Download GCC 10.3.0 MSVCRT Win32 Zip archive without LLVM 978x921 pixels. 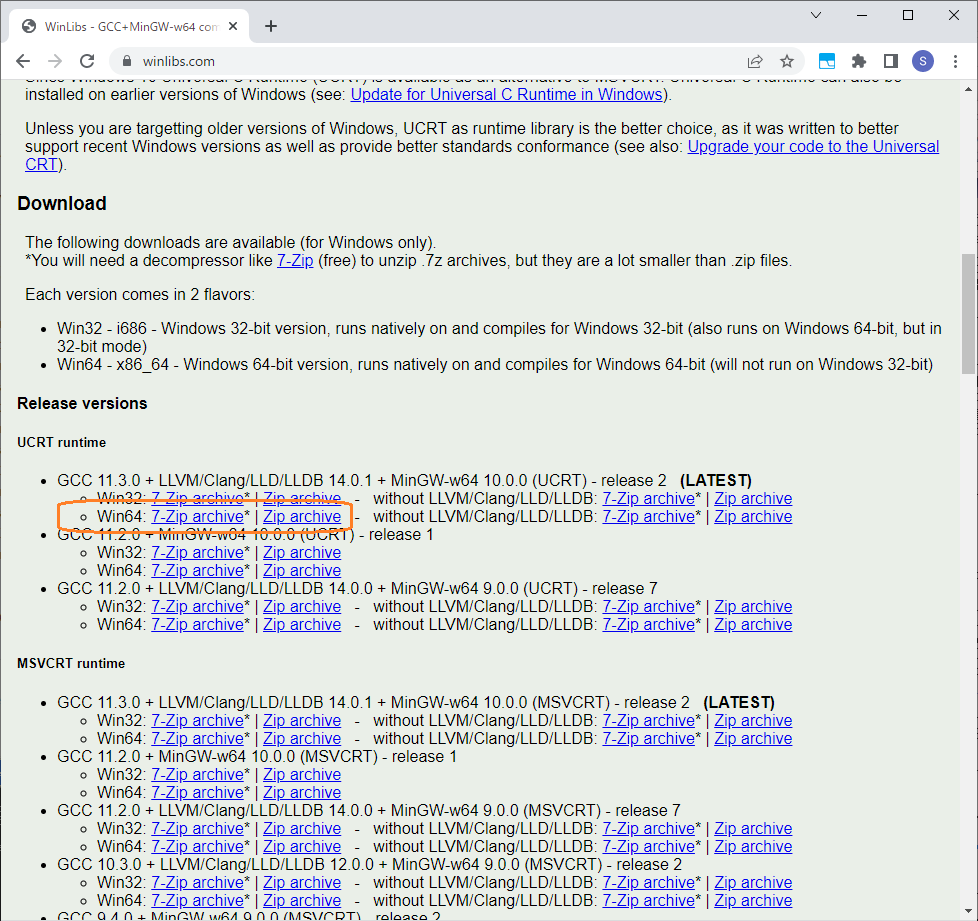[753, 883]
